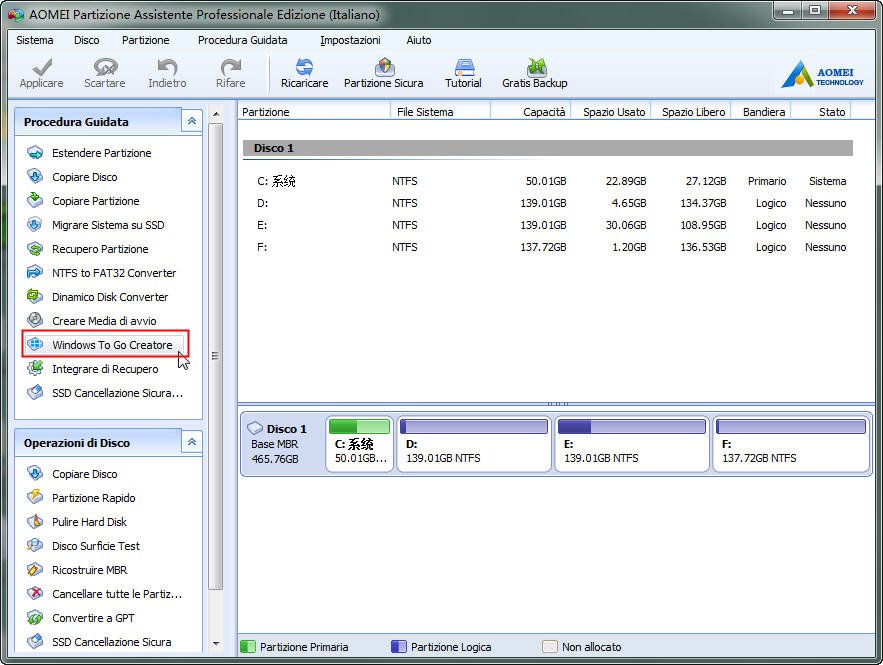Click the sidebar vertical scrollbar thumb

[x=216, y=356]
